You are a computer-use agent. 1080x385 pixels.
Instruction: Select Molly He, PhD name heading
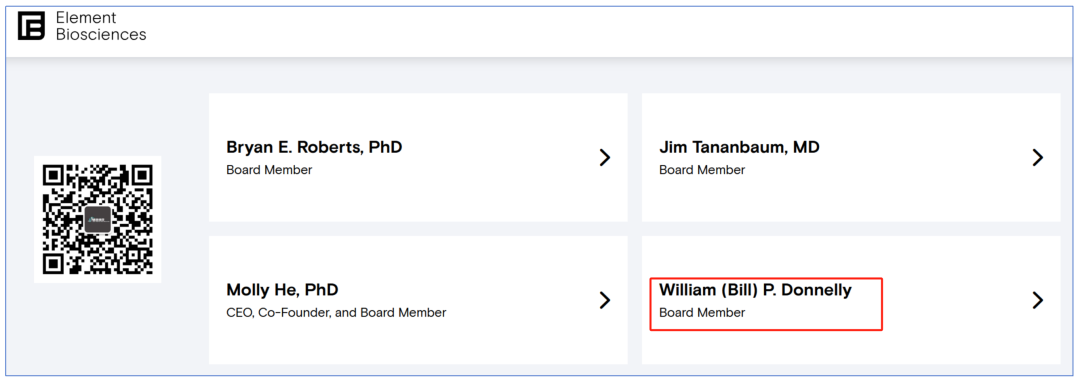282,290
